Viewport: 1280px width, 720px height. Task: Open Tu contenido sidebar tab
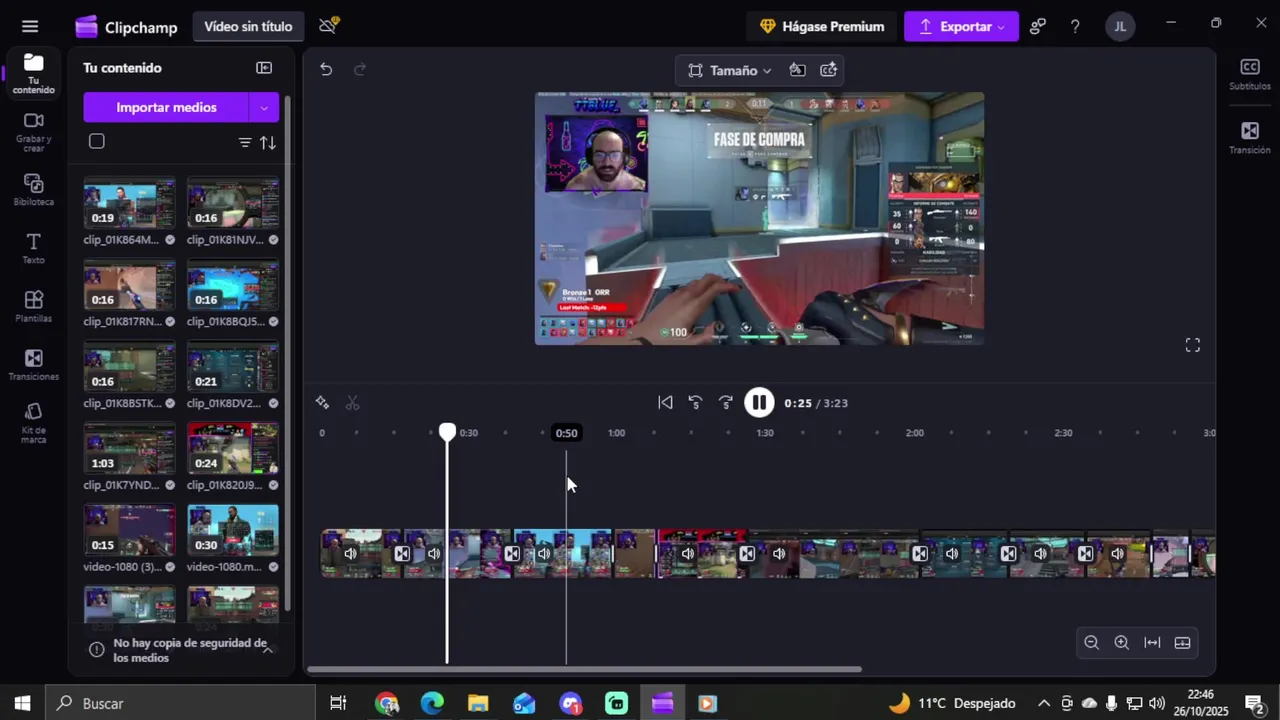[x=34, y=74]
